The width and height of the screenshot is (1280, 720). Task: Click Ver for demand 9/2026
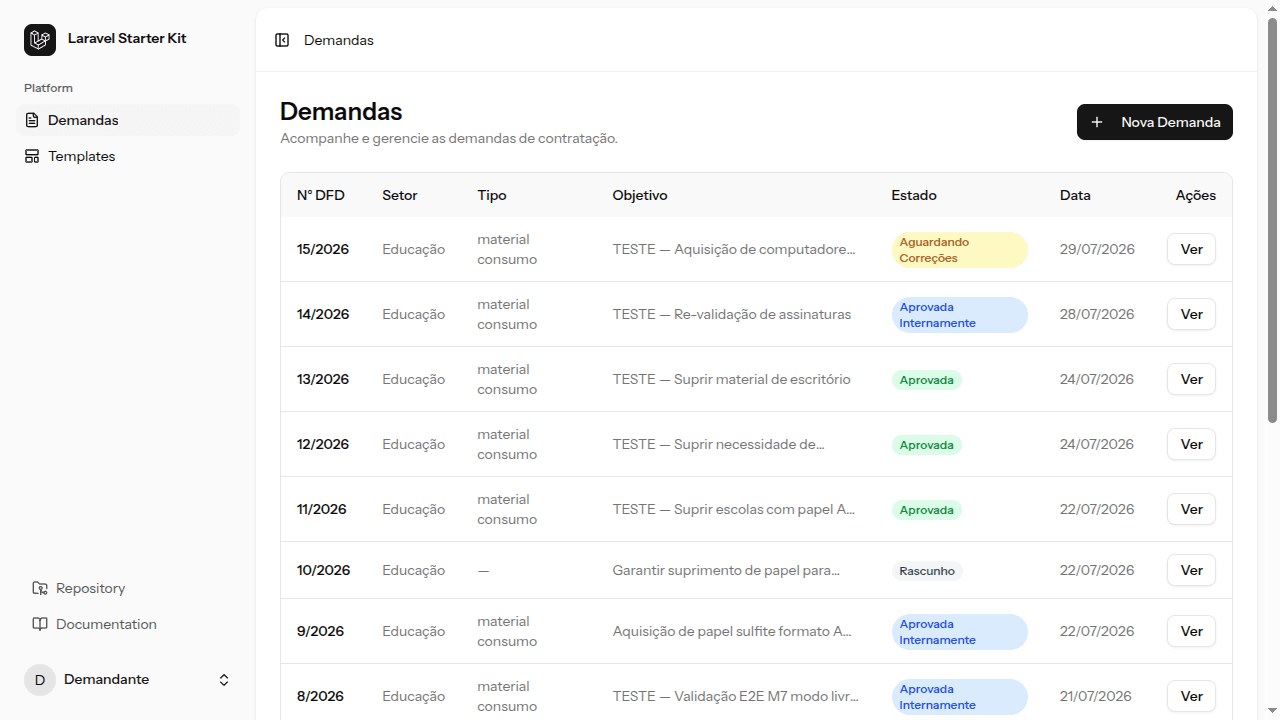[x=1191, y=631]
